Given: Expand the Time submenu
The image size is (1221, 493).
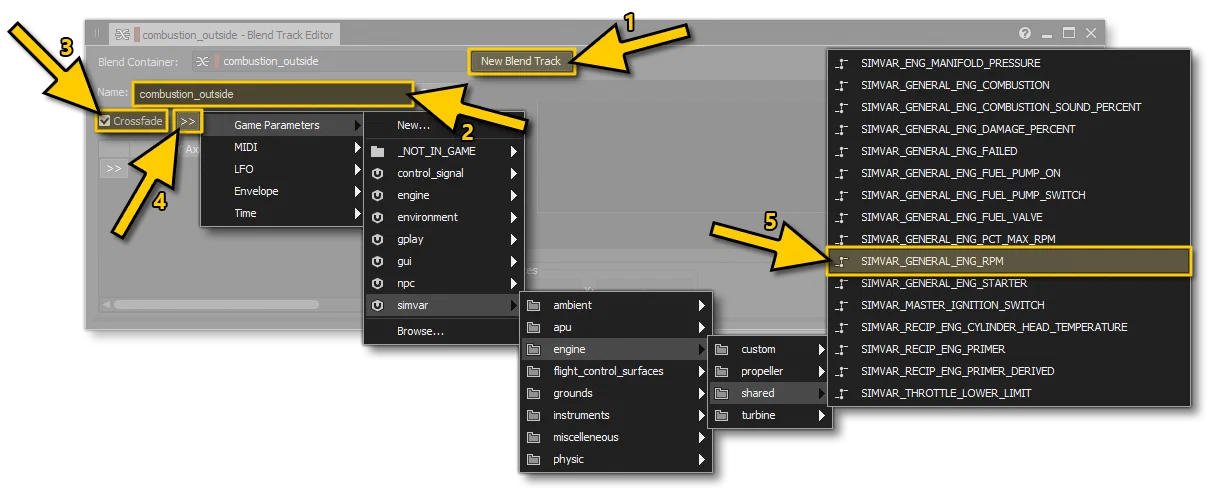Looking at the screenshot, I should point(283,213).
